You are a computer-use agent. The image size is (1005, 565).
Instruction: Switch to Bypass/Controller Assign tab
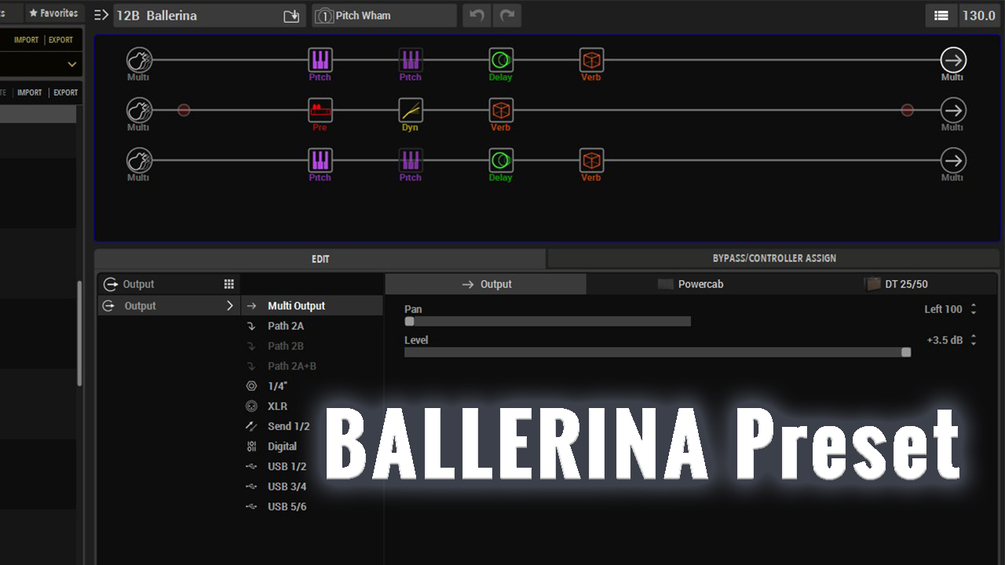(x=774, y=258)
